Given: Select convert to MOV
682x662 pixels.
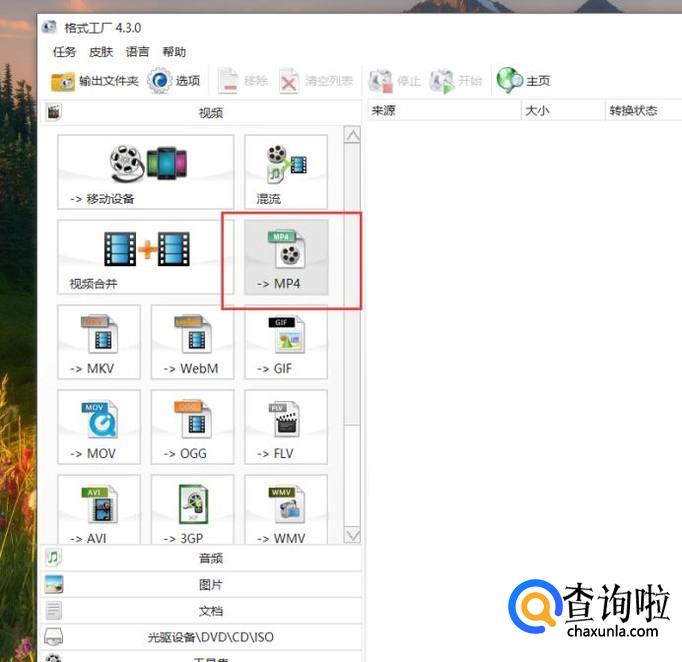Looking at the screenshot, I should [99, 427].
